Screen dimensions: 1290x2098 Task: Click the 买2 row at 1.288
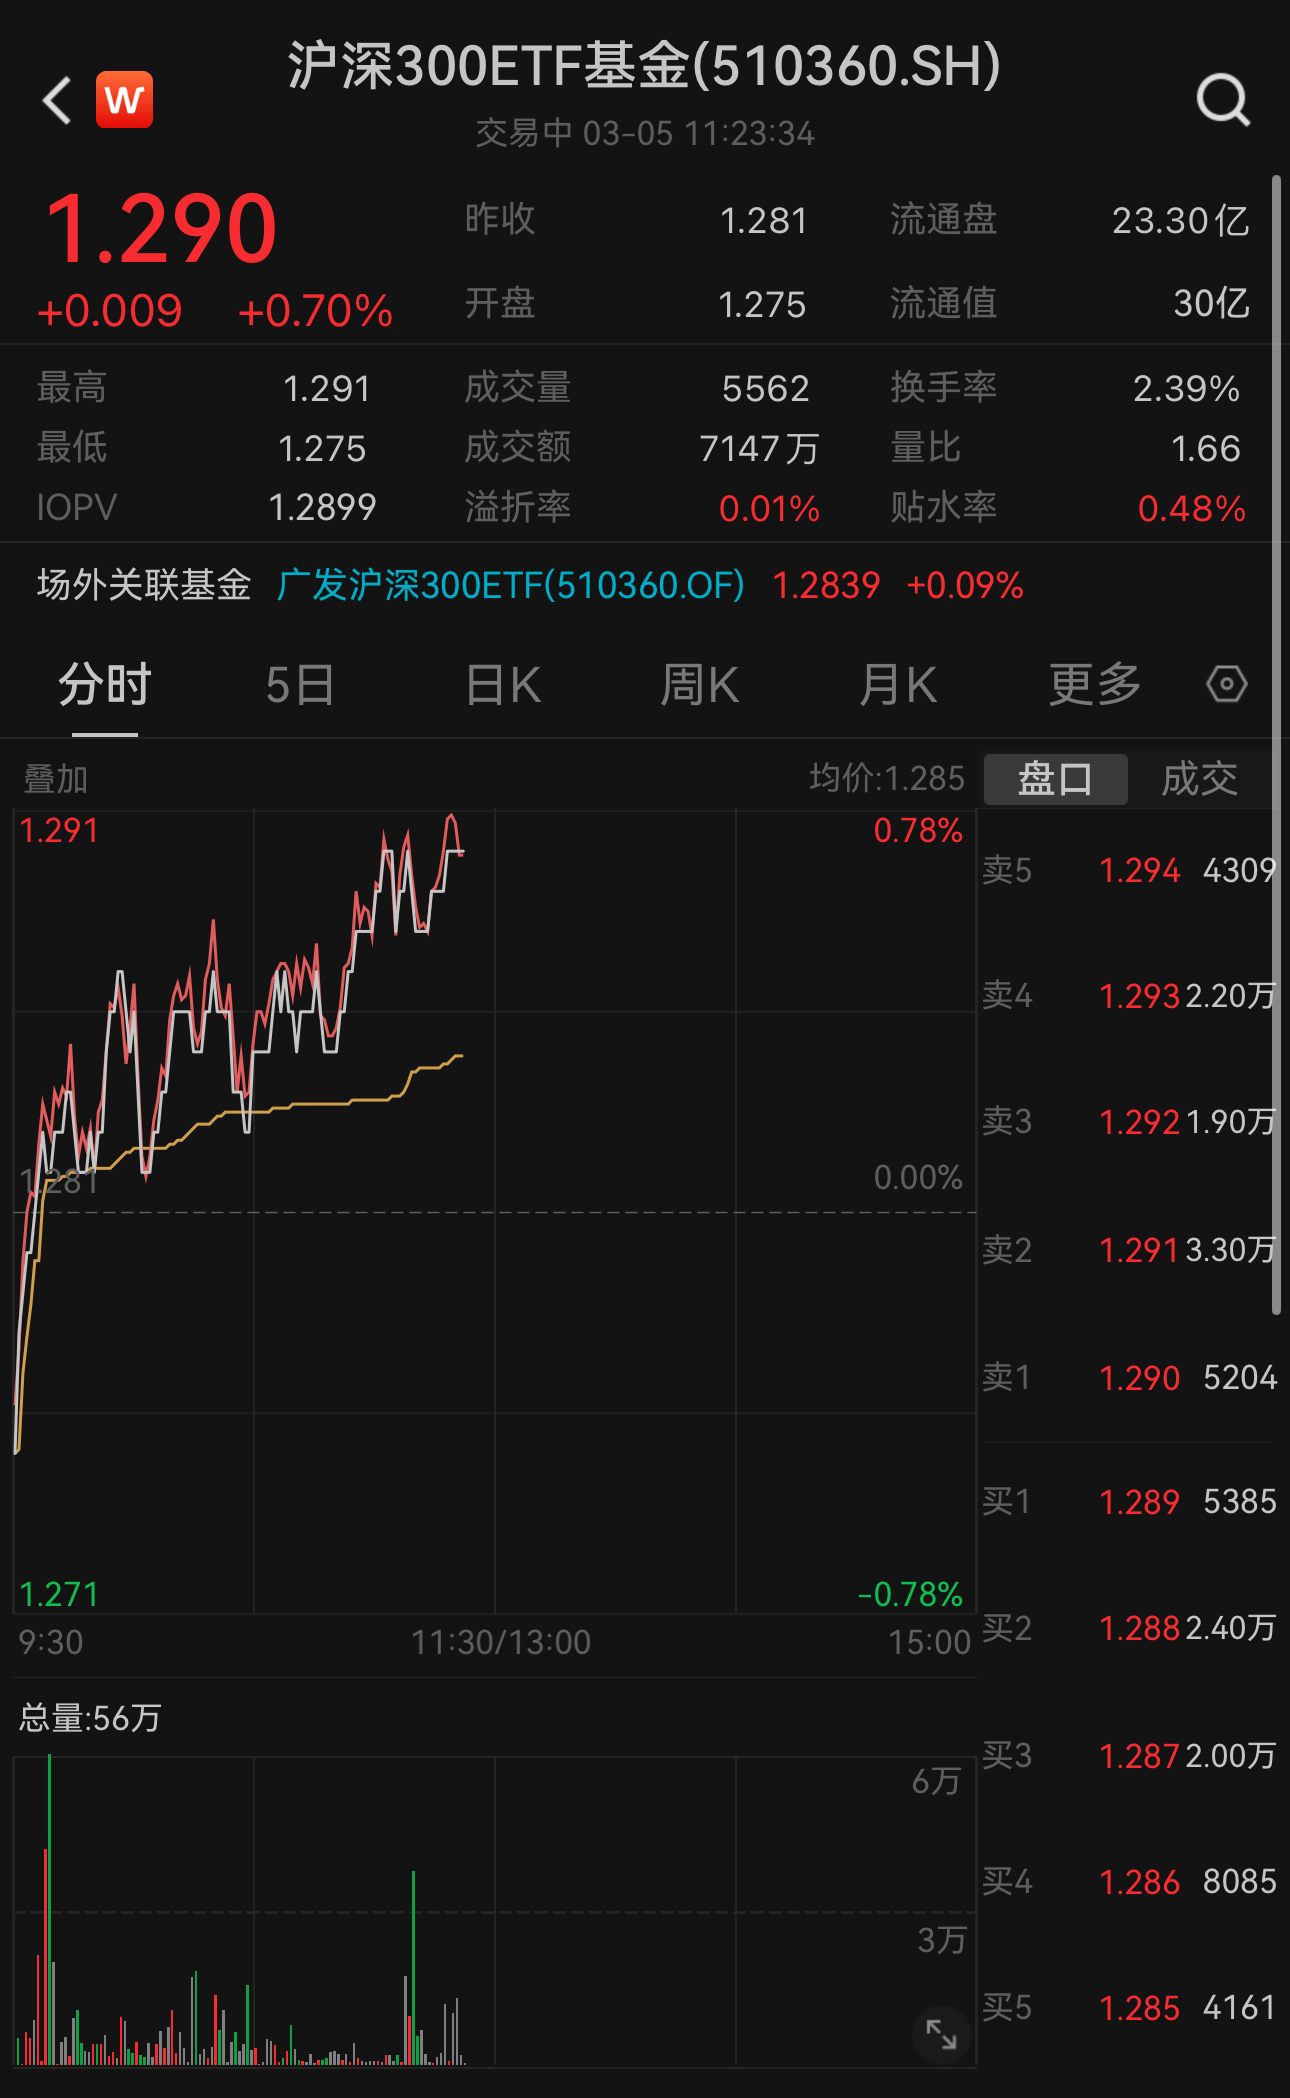(x=1129, y=1628)
